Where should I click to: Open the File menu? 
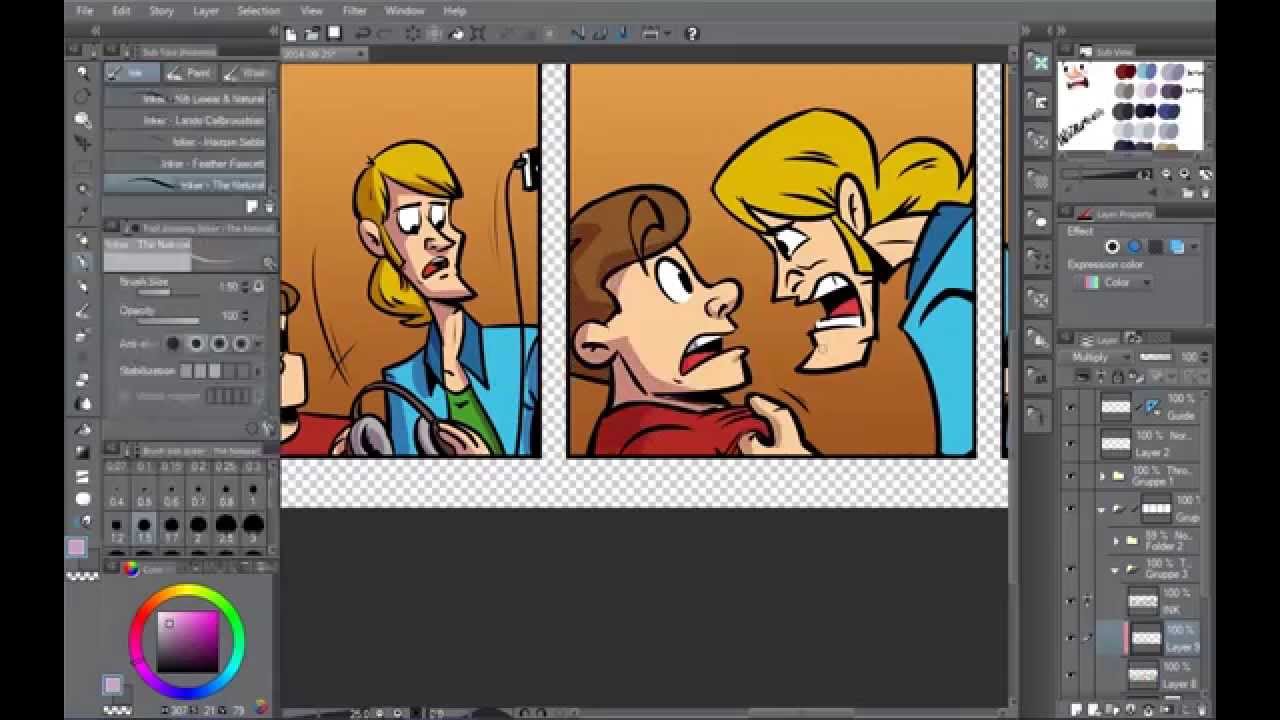85,11
